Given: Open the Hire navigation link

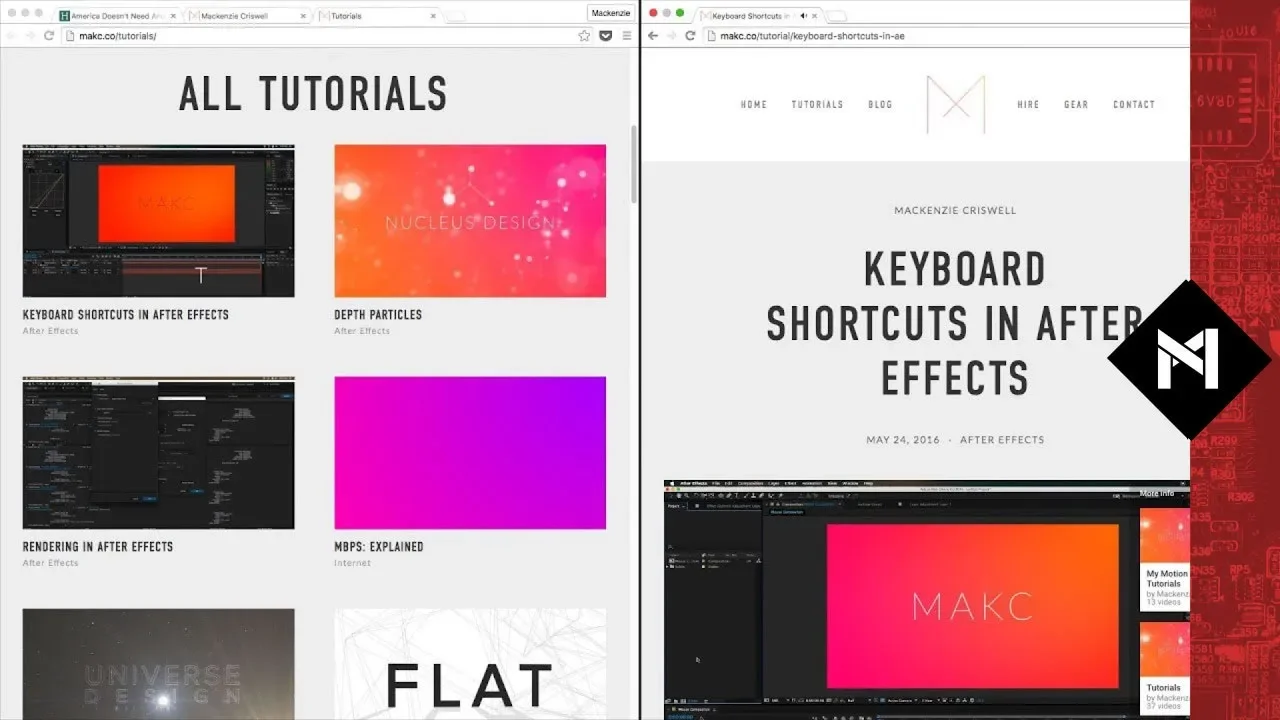Looking at the screenshot, I should 1028,105.
